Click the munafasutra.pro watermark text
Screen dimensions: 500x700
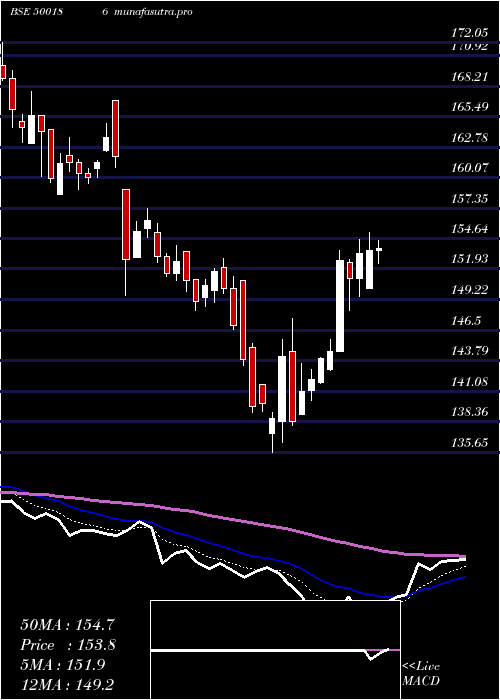point(153,12)
